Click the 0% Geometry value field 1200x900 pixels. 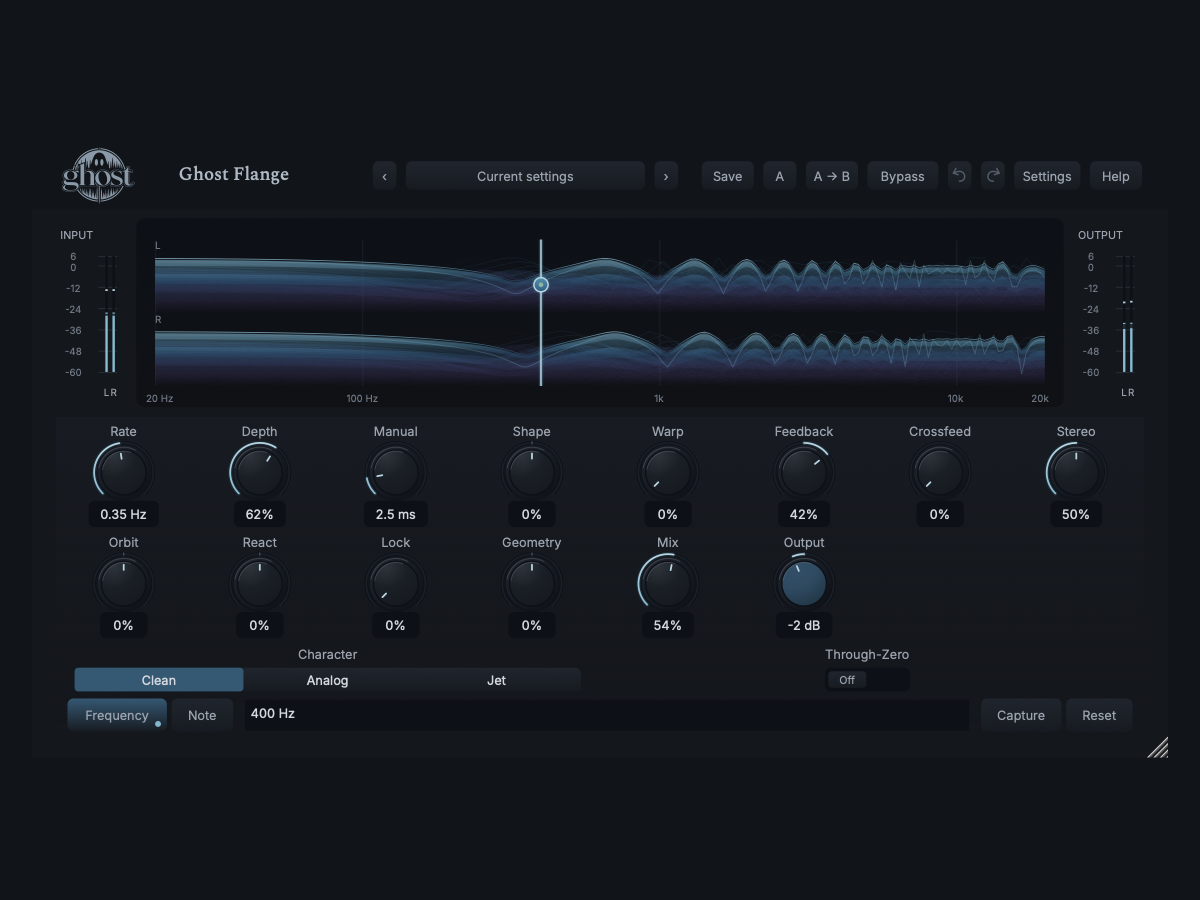[x=531, y=625]
